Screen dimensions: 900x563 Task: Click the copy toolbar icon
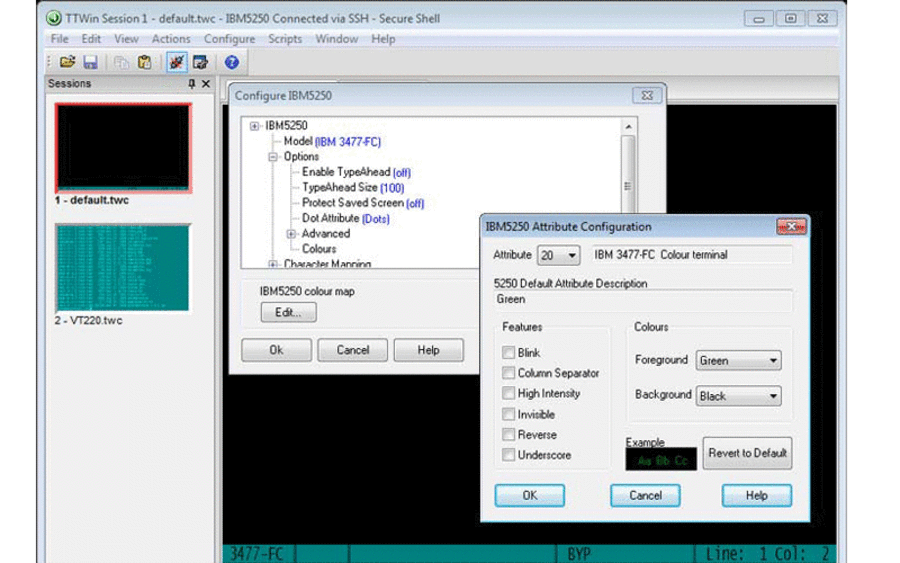tap(121, 62)
